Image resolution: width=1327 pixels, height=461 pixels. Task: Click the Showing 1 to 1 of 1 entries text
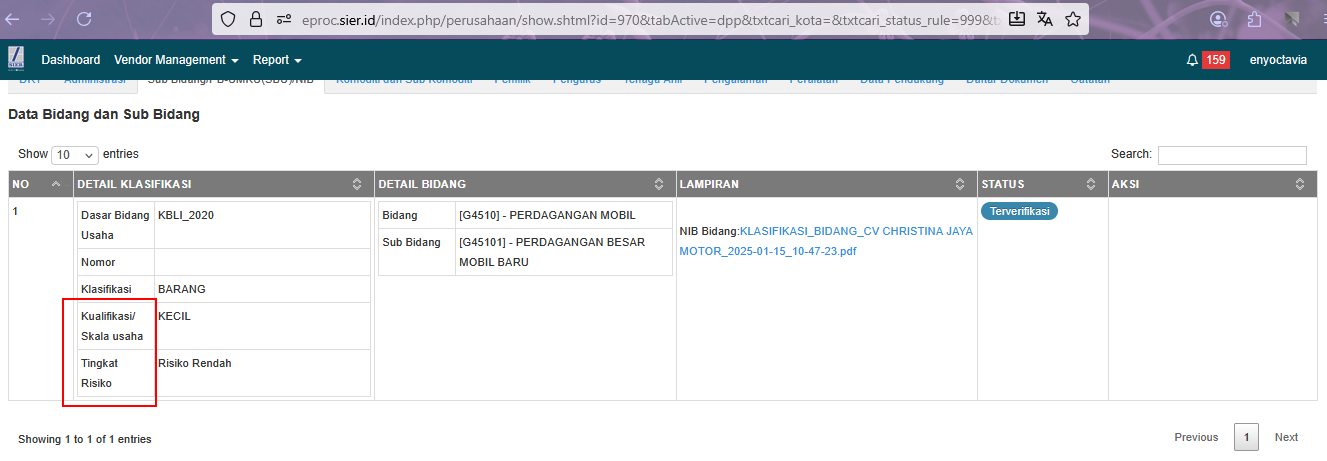85,439
